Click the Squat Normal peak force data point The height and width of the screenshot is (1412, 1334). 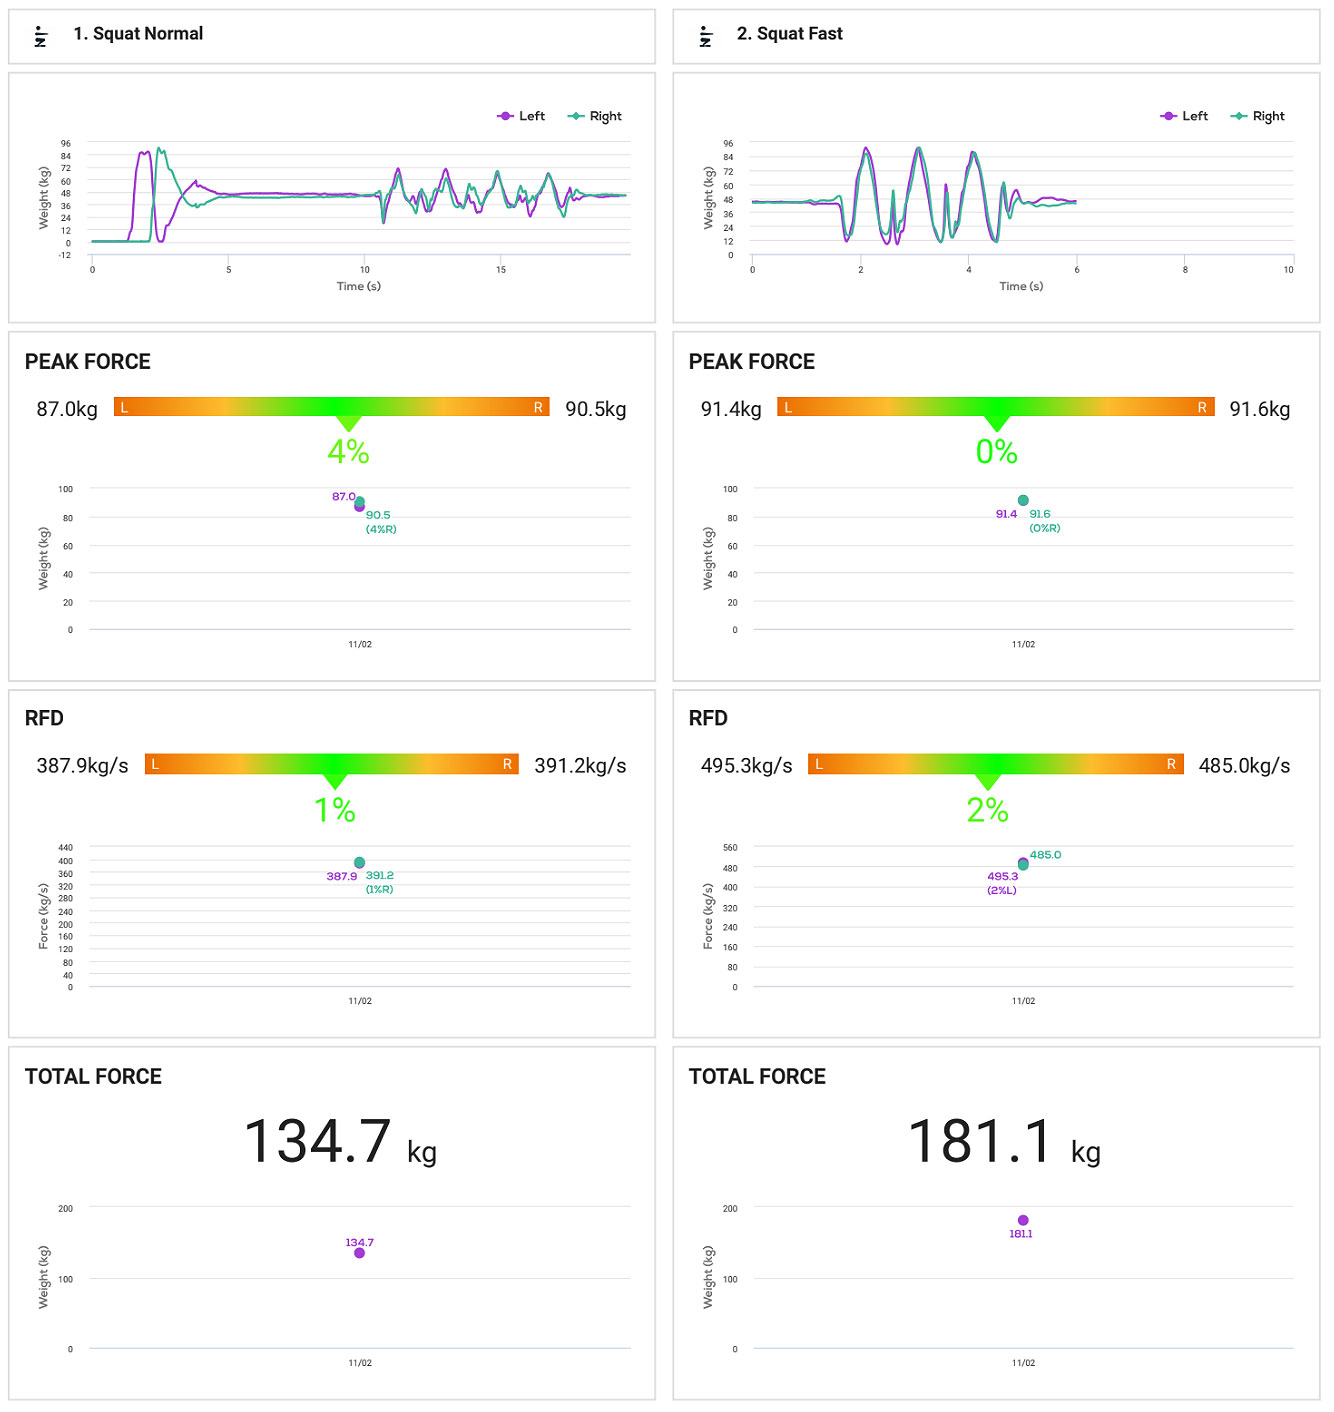359,504
